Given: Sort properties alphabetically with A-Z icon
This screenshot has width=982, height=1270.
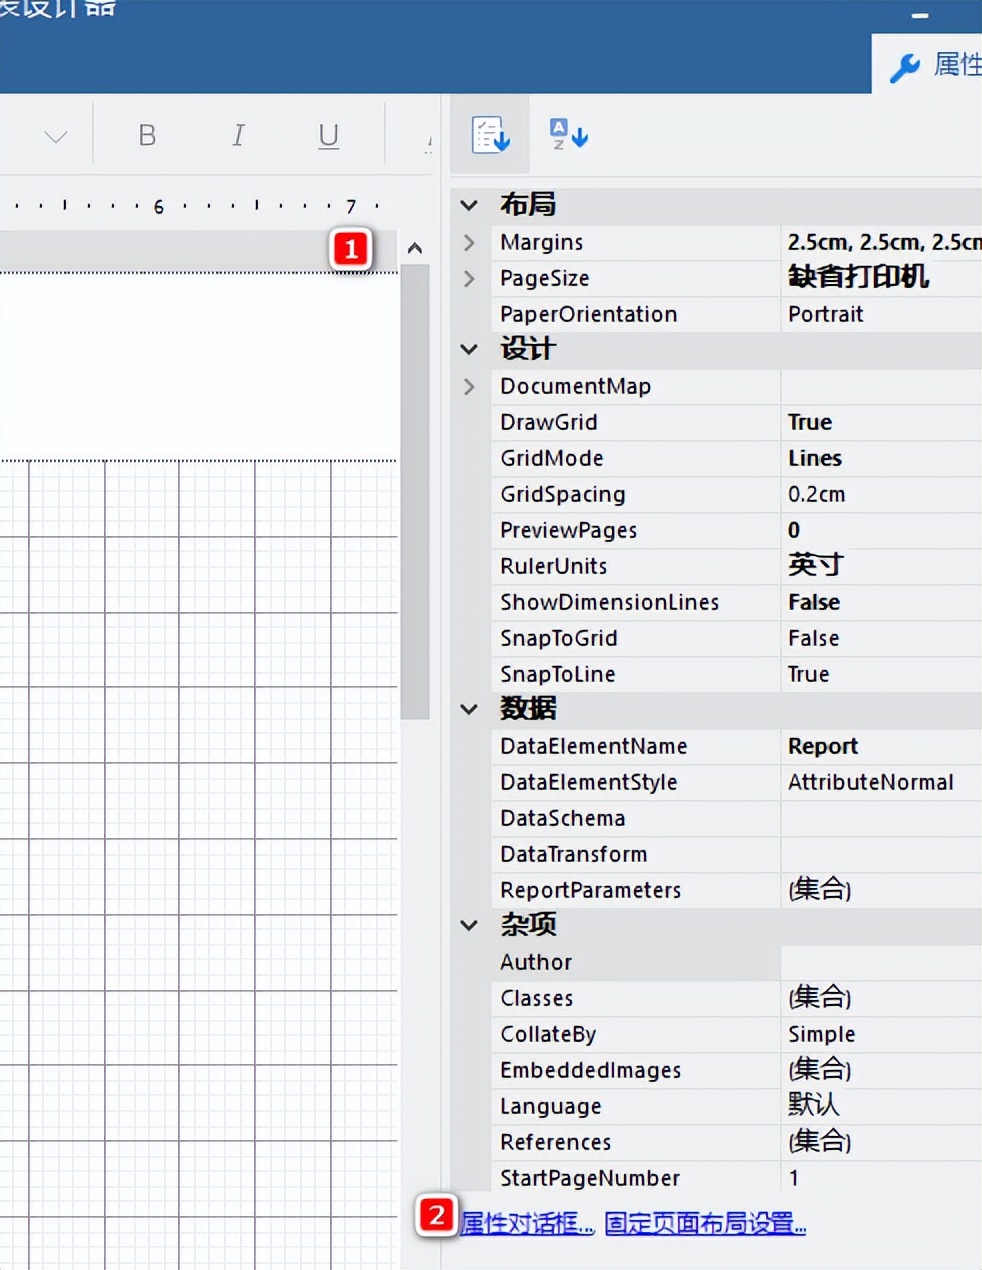Looking at the screenshot, I should [x=568, y=134].
